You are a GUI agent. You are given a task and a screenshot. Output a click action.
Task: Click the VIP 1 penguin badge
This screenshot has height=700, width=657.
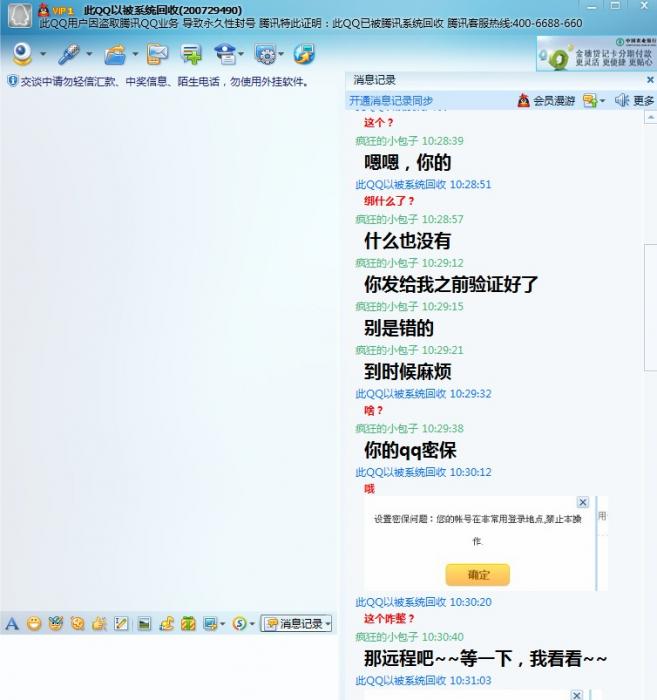[56, 10]
